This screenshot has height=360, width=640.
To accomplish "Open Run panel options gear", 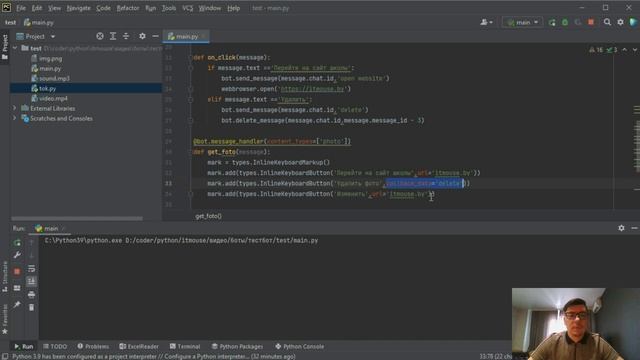I will pyautogui.click(x=621, y=228).
